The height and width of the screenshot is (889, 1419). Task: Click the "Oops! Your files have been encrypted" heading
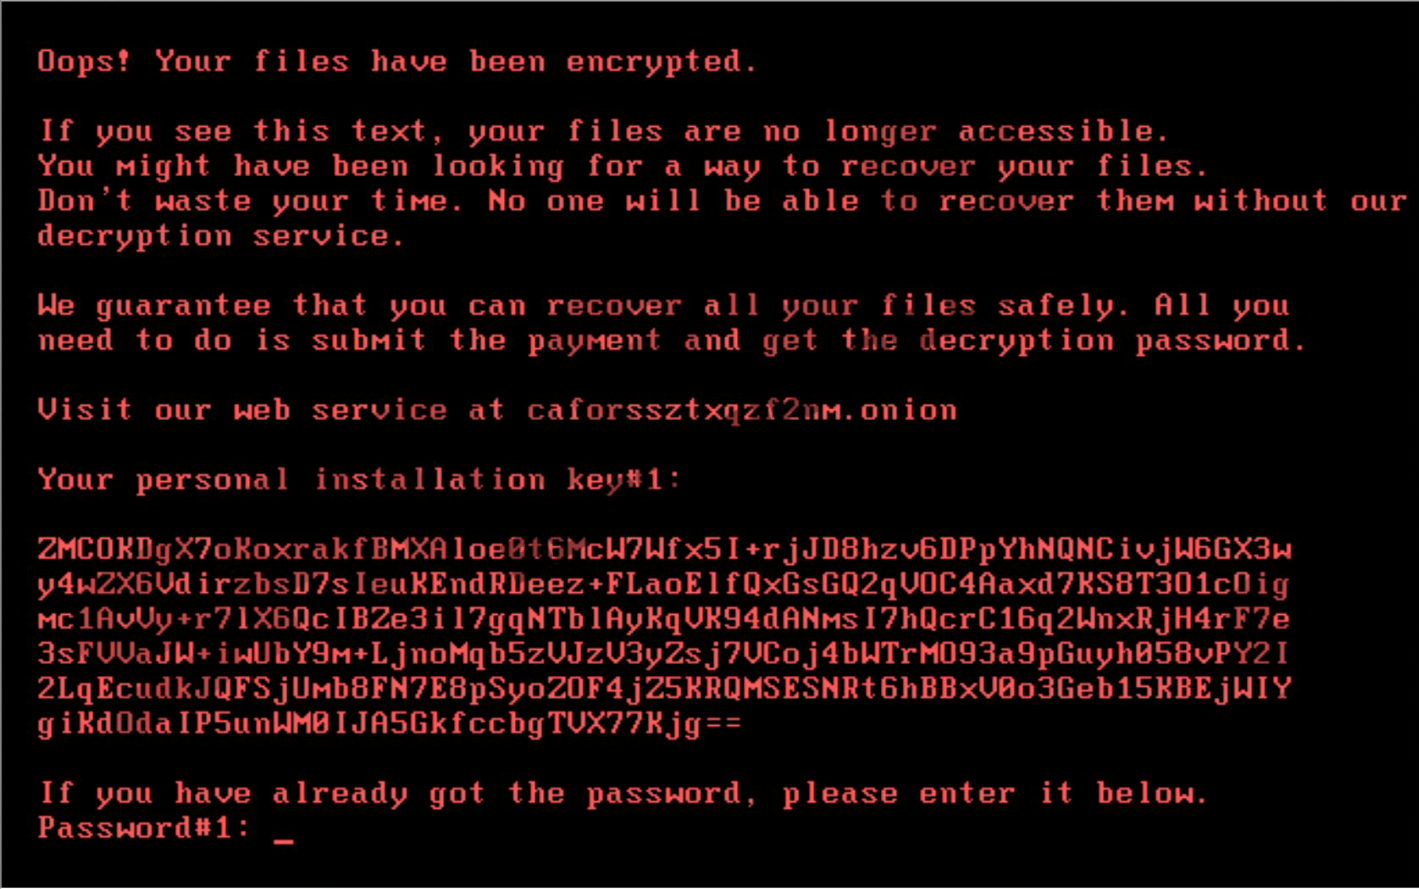pos(397,62)
